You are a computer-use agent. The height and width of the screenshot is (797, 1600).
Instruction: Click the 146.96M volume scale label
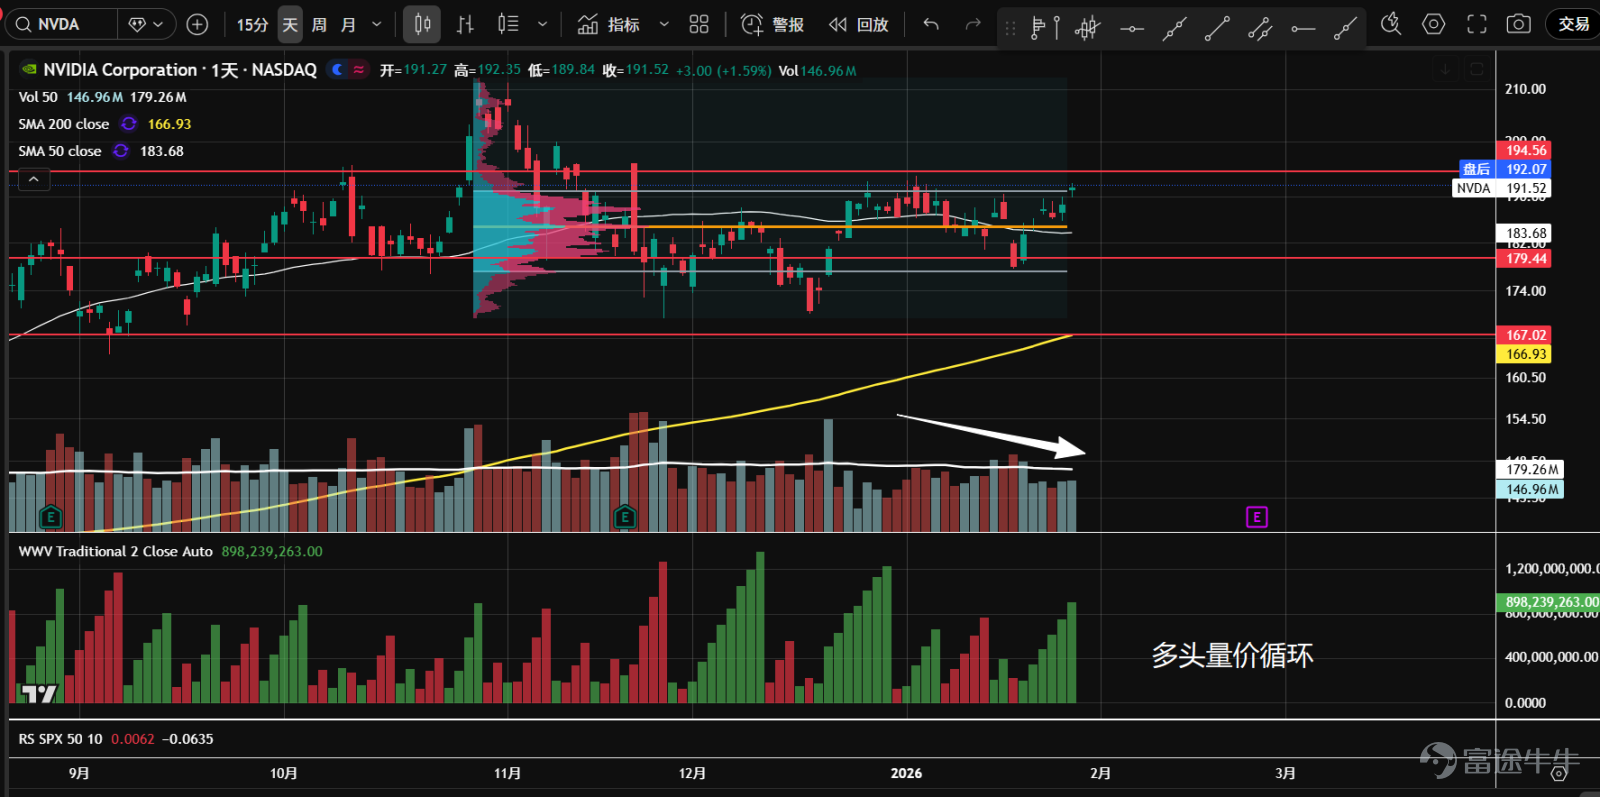[1532, 489]
